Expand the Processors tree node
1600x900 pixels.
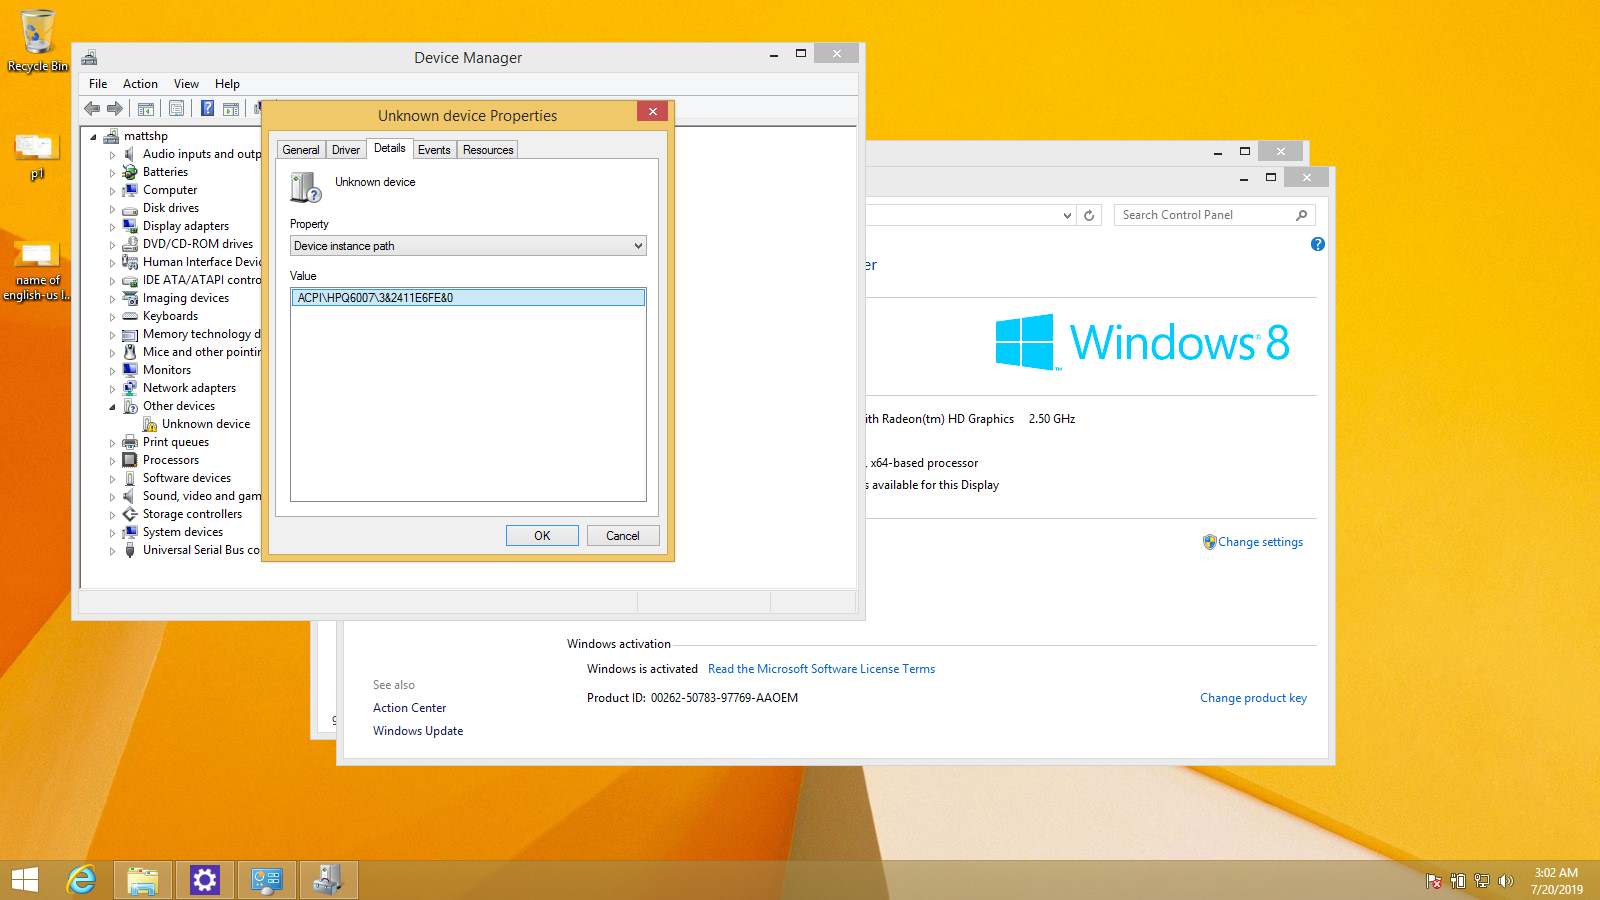click(112, 461)
